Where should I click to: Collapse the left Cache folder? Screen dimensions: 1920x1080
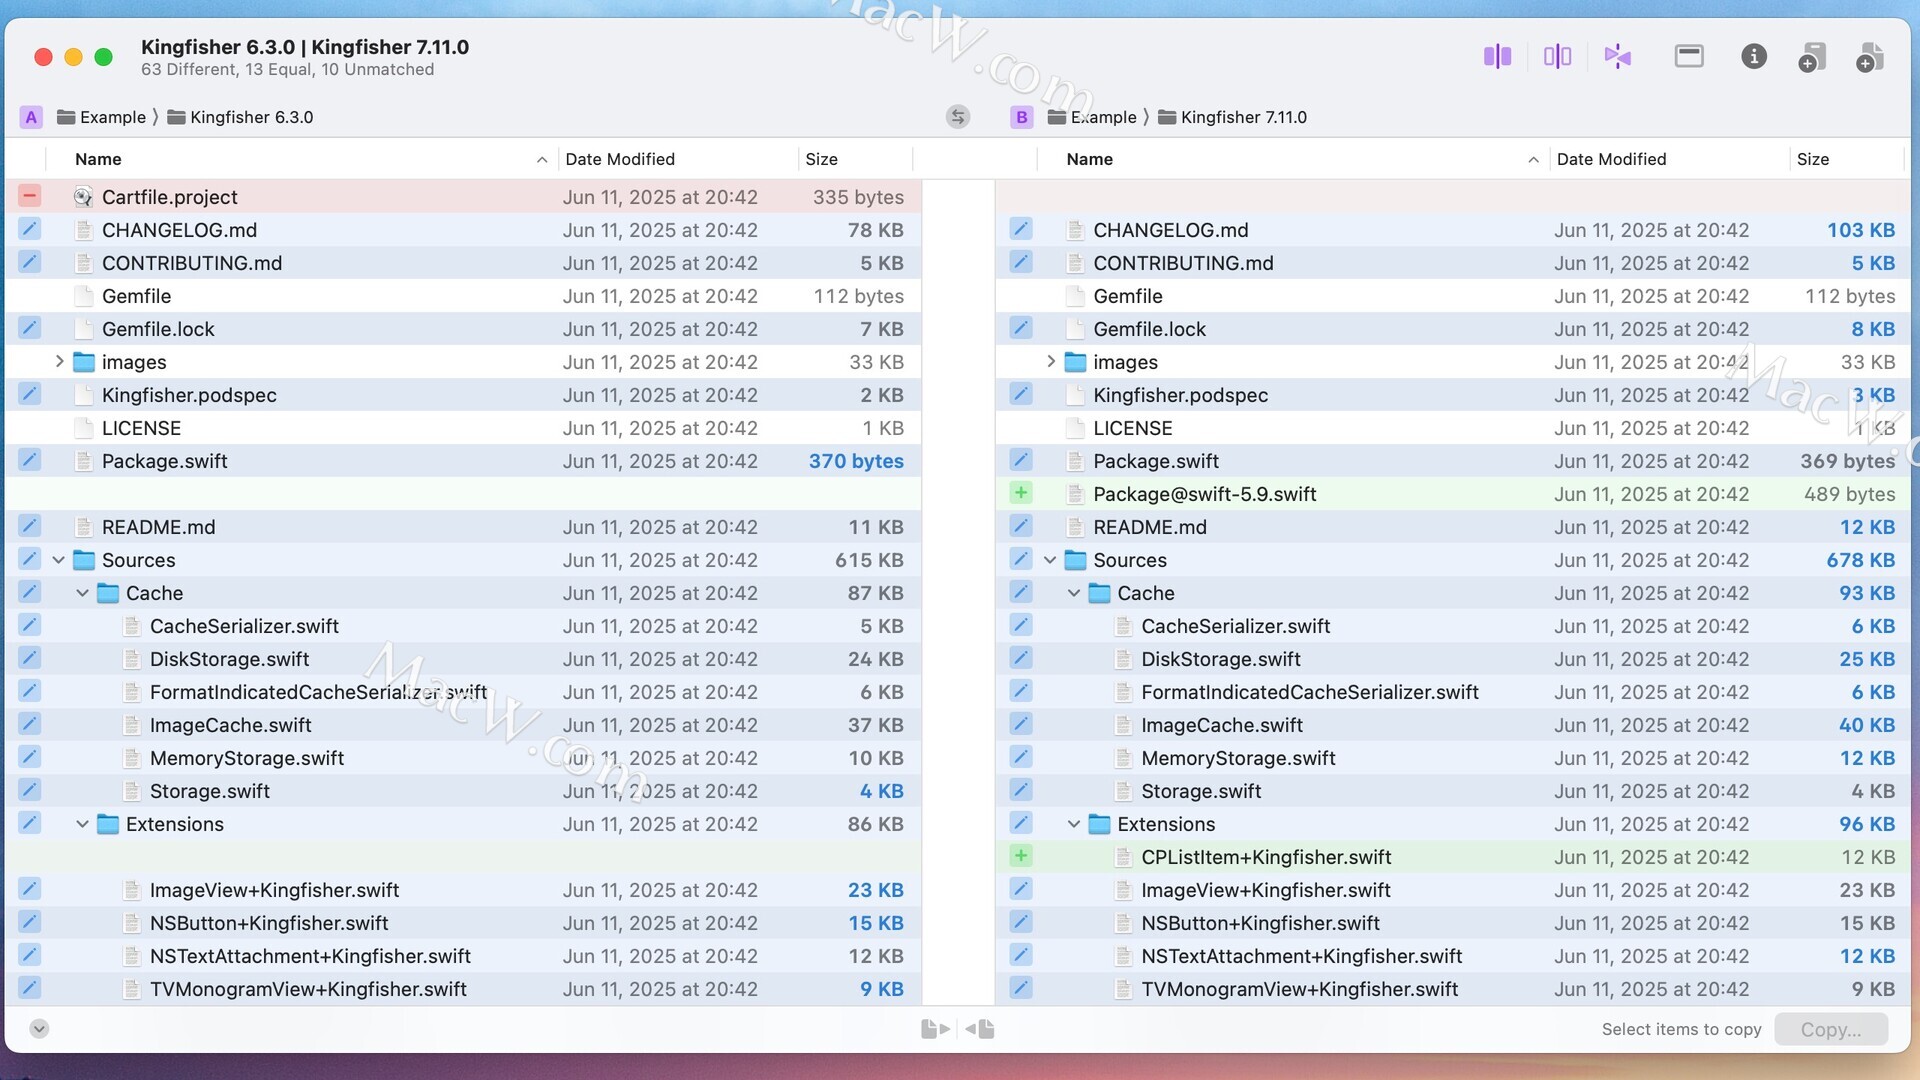tap(83, 593)
